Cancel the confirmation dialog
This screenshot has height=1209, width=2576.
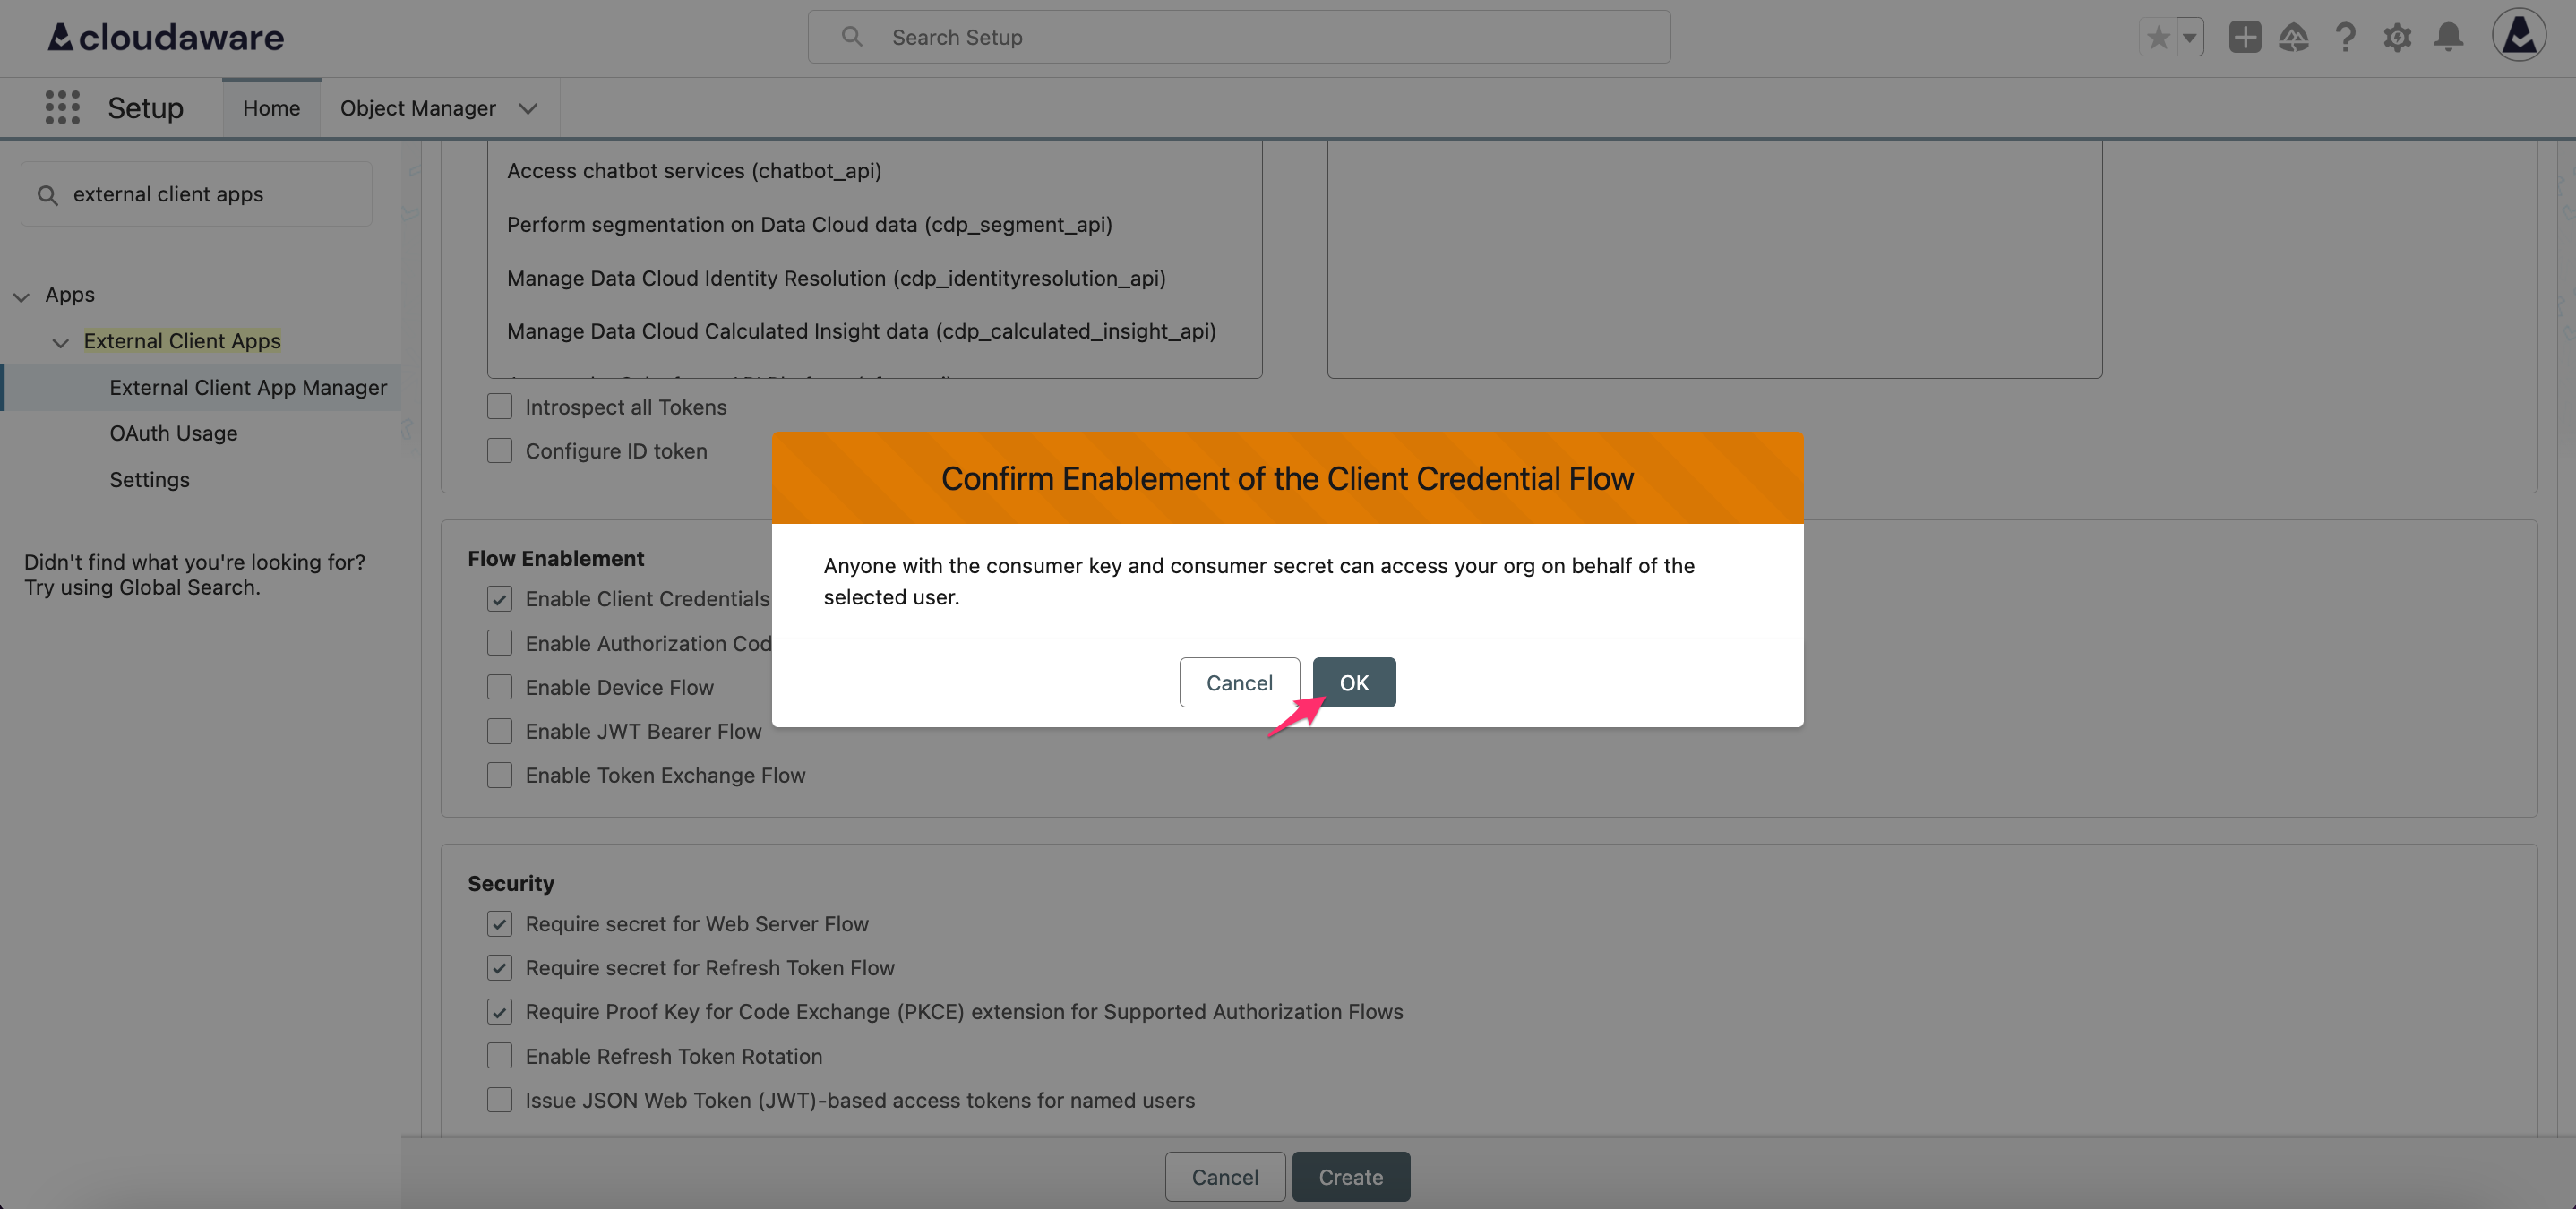[x=1239, y=682]
